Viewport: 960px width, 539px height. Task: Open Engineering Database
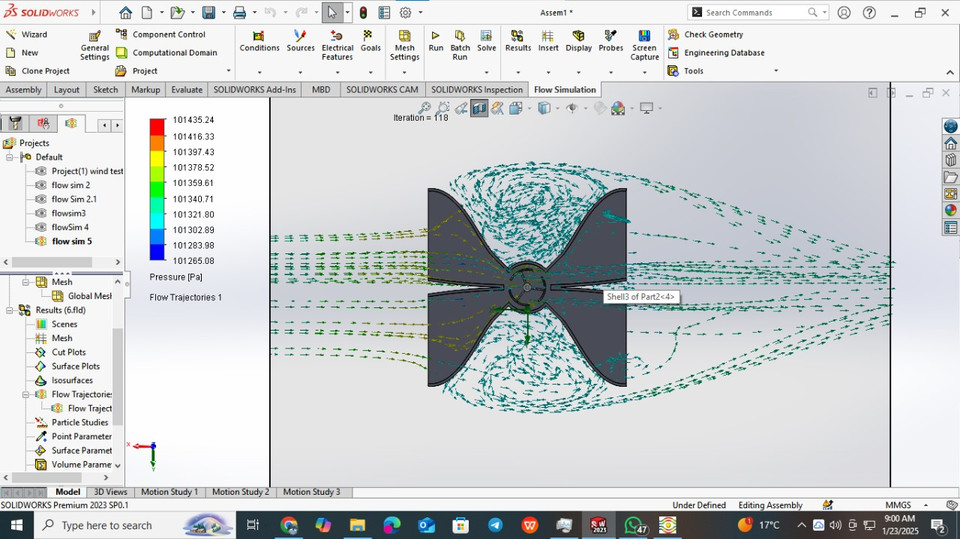pyautogui.click(x=716, y=53)
